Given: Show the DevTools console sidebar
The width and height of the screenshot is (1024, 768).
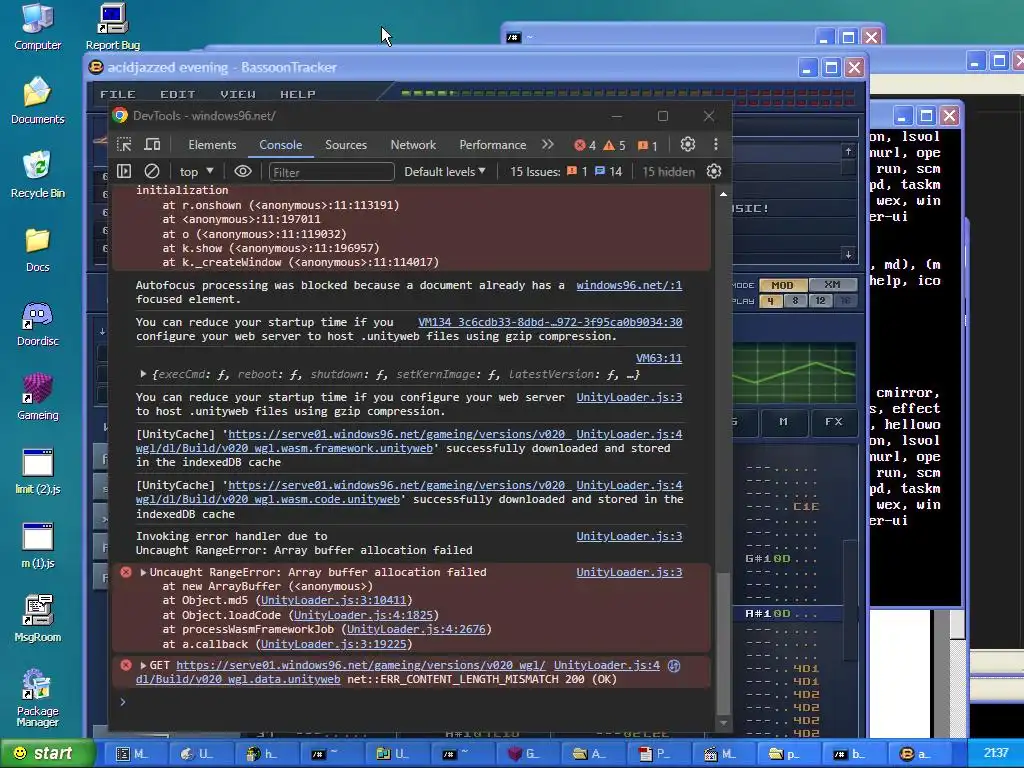Looking at the screenshot, I should click(x=124, y=171).
